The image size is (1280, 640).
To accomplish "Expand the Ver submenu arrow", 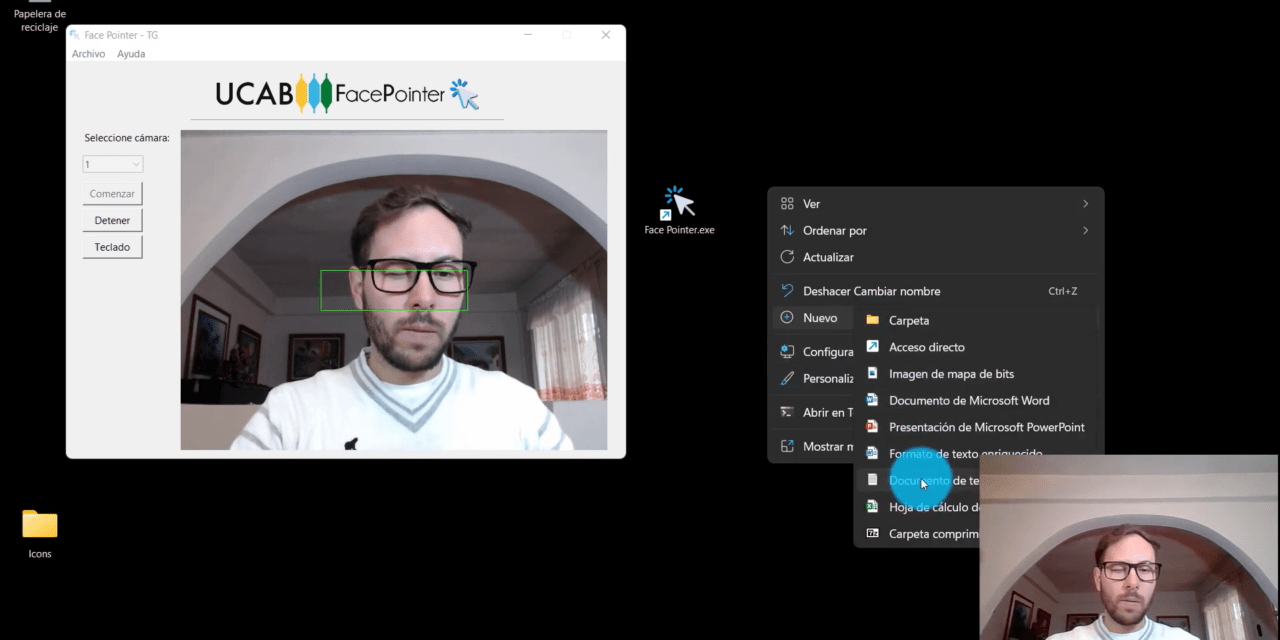I will point(1085,204).
